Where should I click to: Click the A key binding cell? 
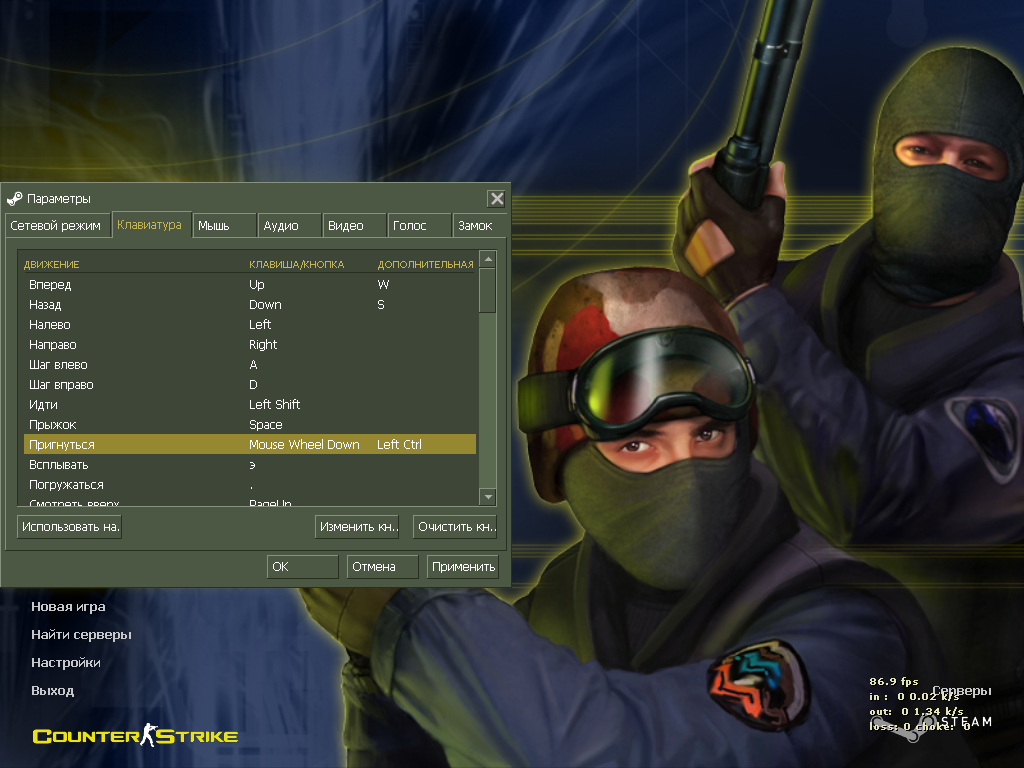pyautogui.click(x=253, y=365)
